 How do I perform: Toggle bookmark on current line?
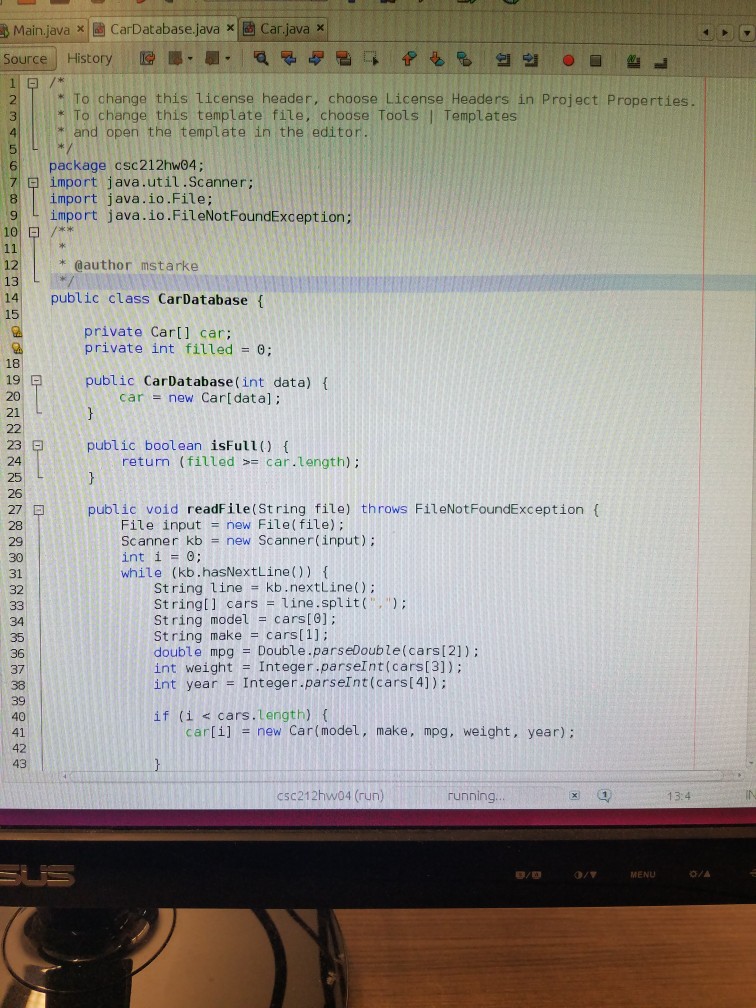pos(464,60)
